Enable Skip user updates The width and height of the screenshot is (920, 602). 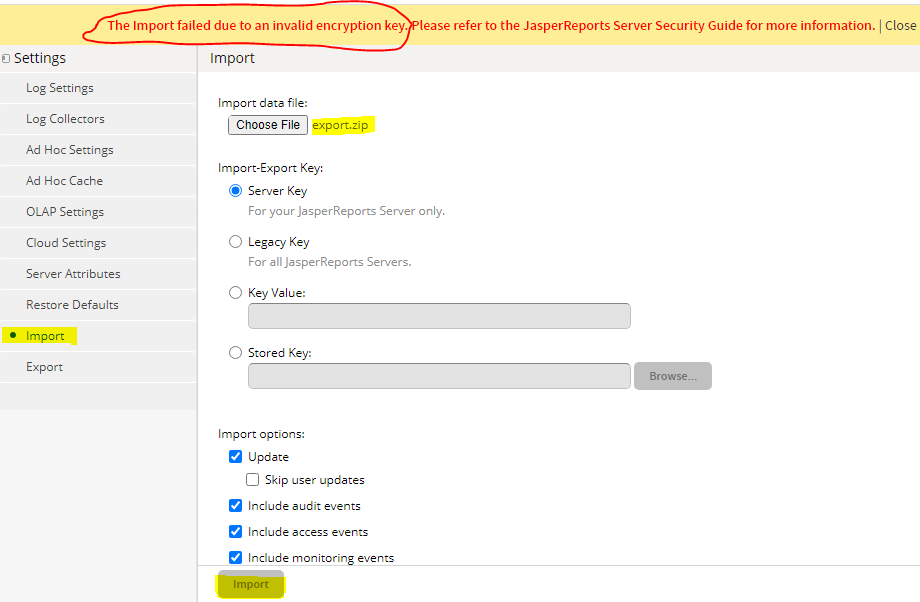[252, 479]
